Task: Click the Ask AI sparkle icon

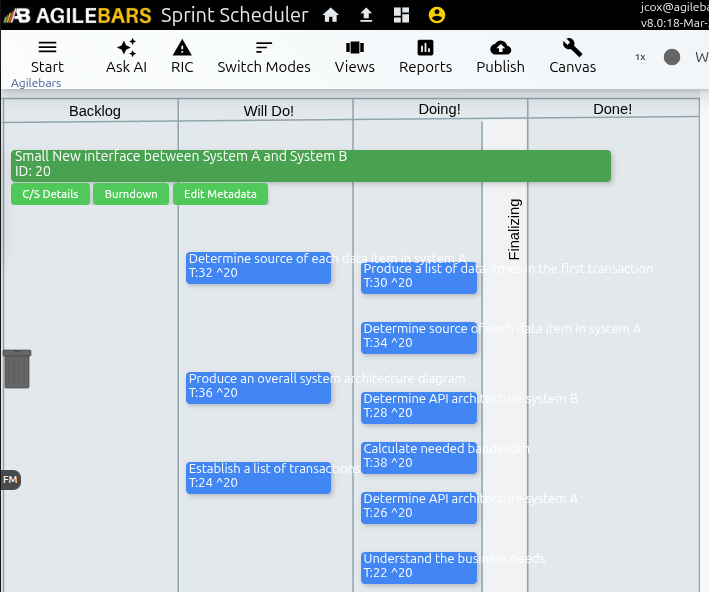Action: pos(126,48)
